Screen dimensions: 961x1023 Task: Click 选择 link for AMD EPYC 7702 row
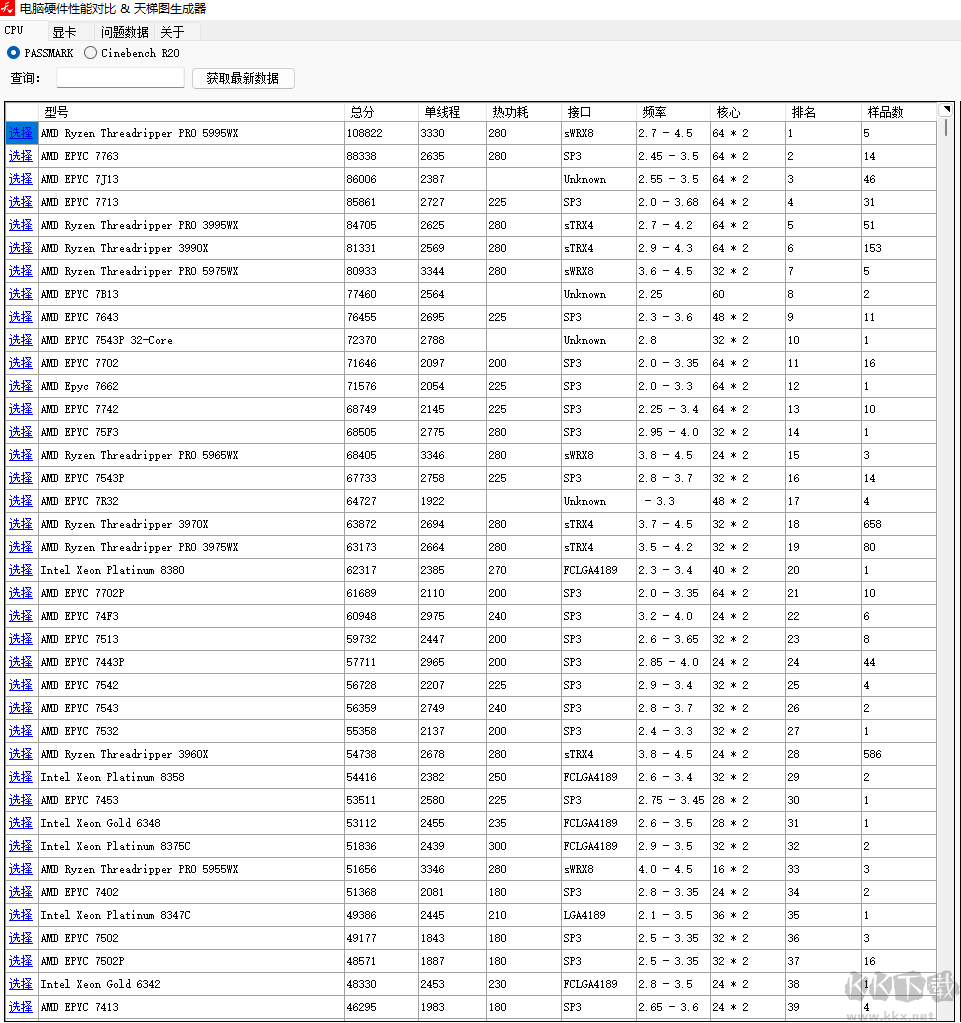point(21,363)
